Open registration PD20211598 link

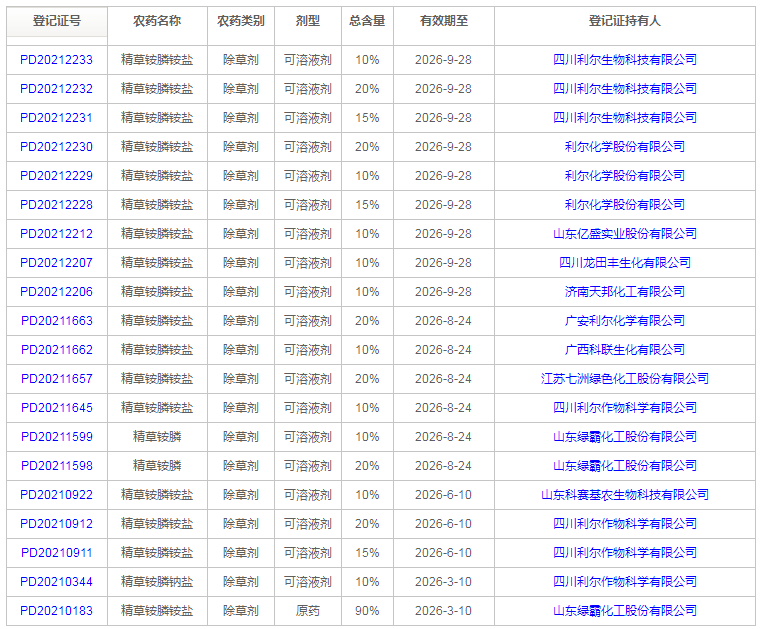point(56,466)
